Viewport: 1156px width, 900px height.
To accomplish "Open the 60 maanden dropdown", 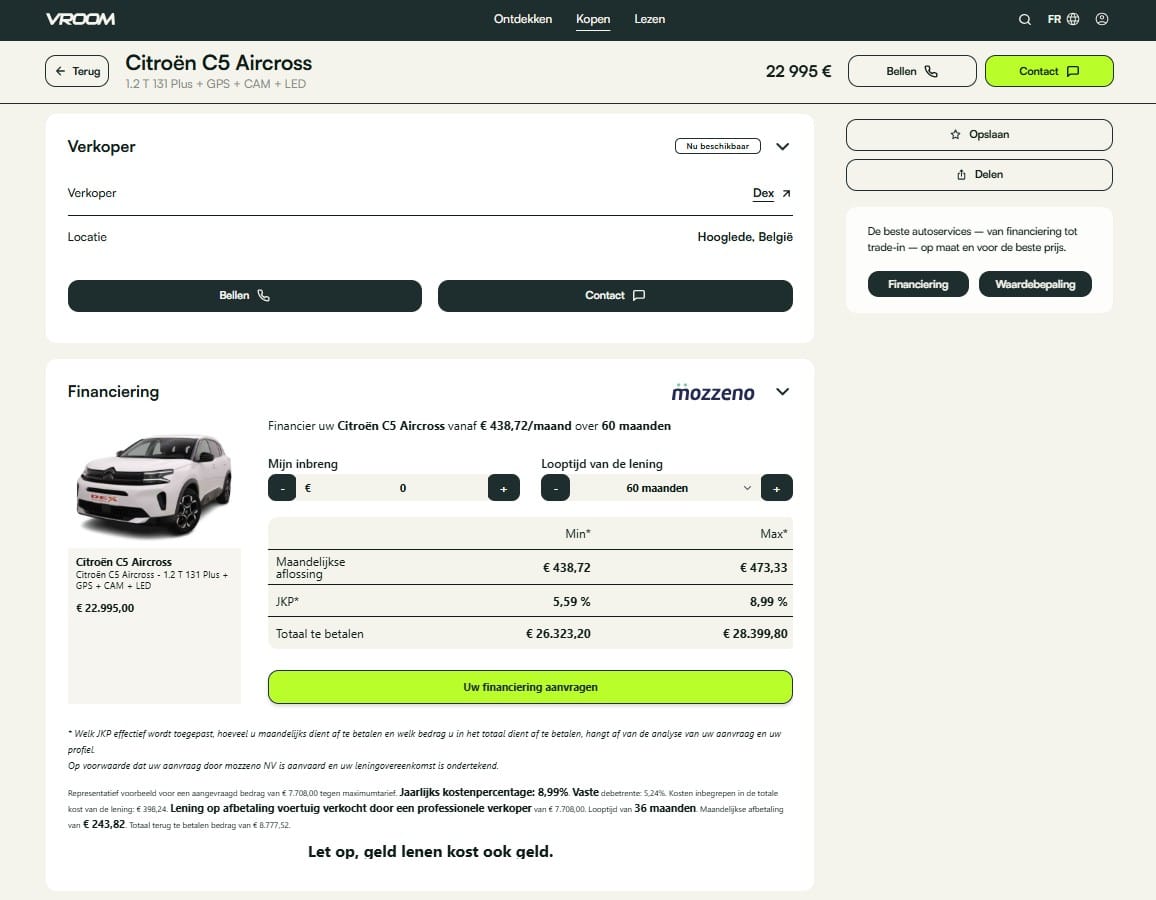I will click(x=665, y=488).
